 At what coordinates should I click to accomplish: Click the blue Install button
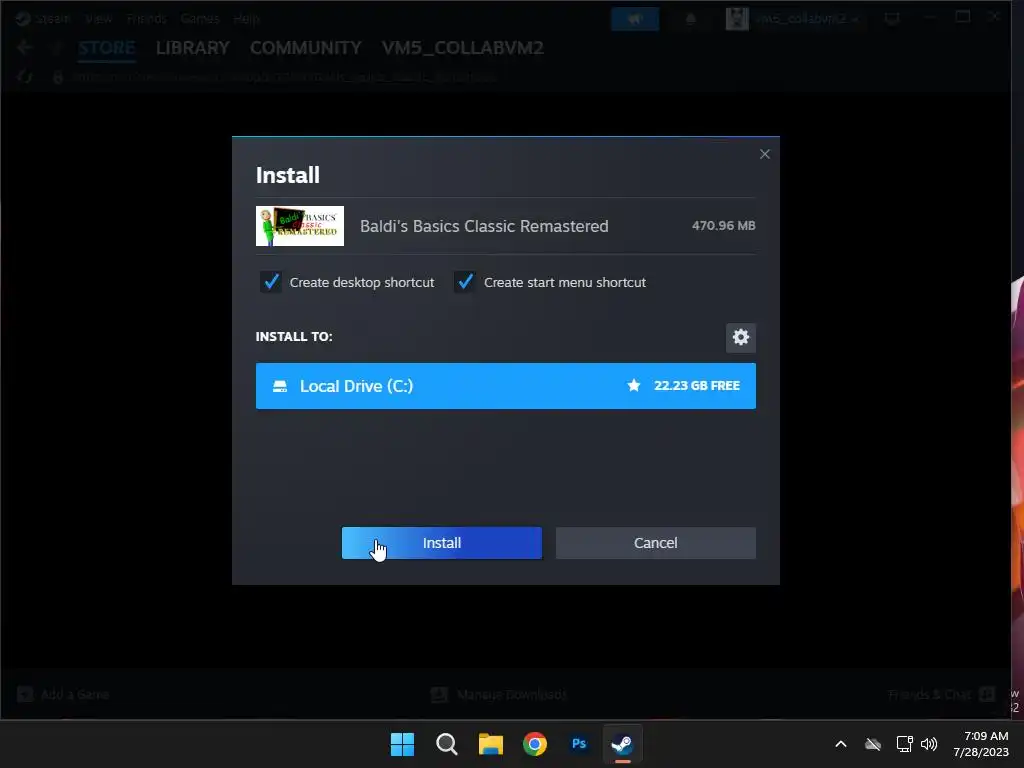point(441,543)
